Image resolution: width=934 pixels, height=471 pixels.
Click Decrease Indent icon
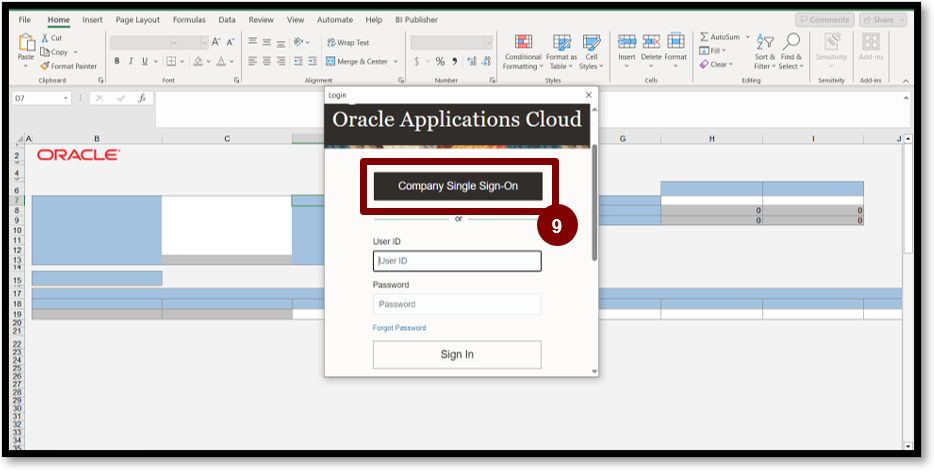[298, 61]
